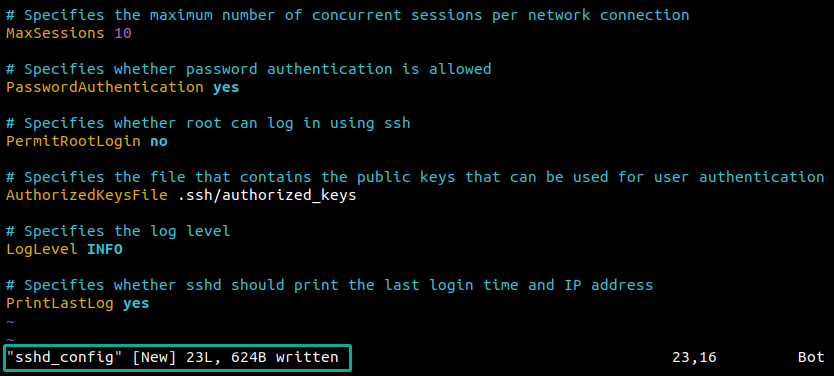Click the comment about password authentication
834x376 pixels.
point(248,69)
